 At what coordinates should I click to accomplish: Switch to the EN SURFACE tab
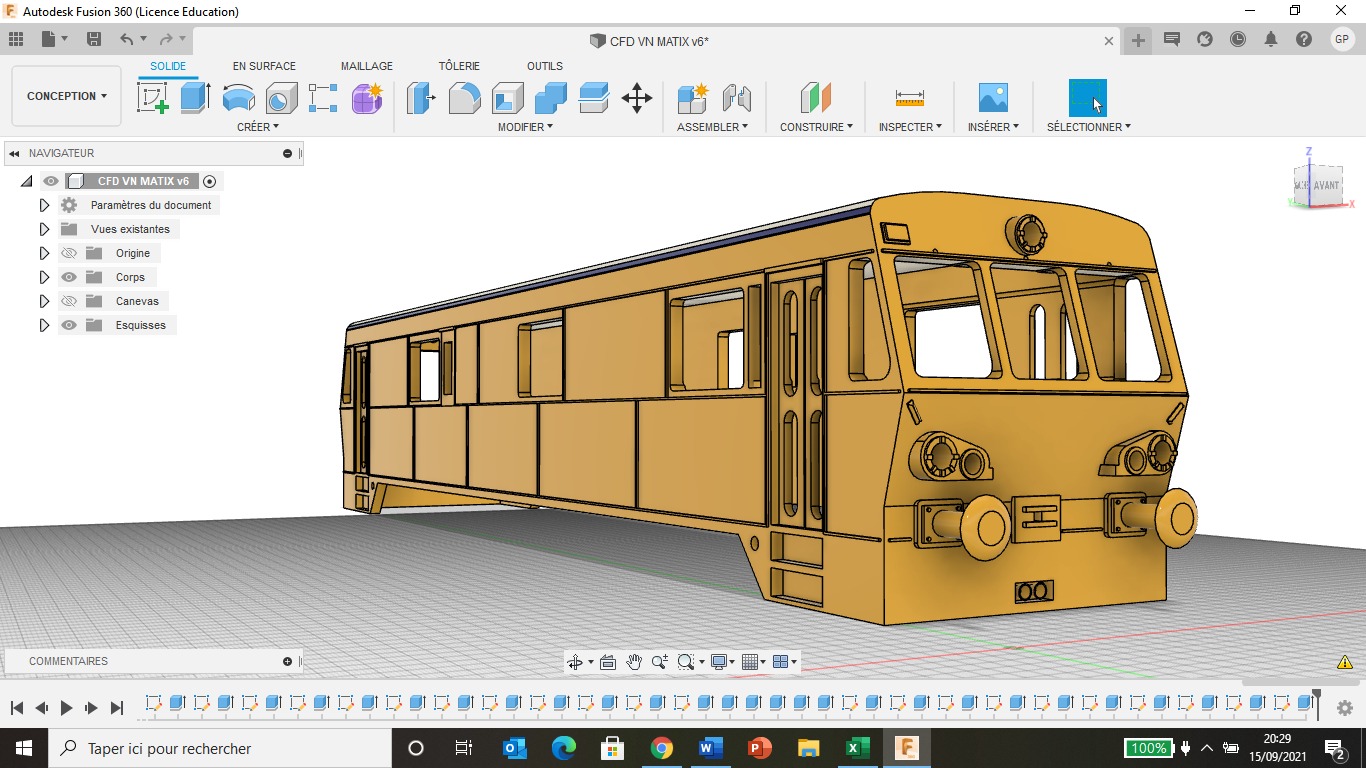(264, 66)
